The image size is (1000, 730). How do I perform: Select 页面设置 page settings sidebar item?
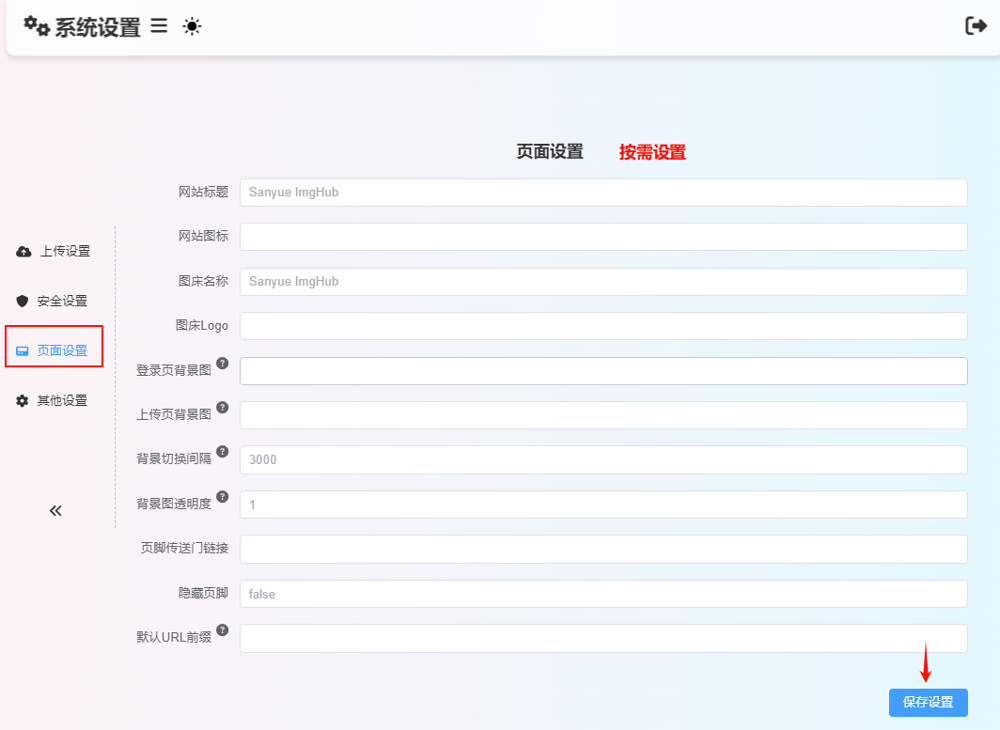tap(54, 351)
